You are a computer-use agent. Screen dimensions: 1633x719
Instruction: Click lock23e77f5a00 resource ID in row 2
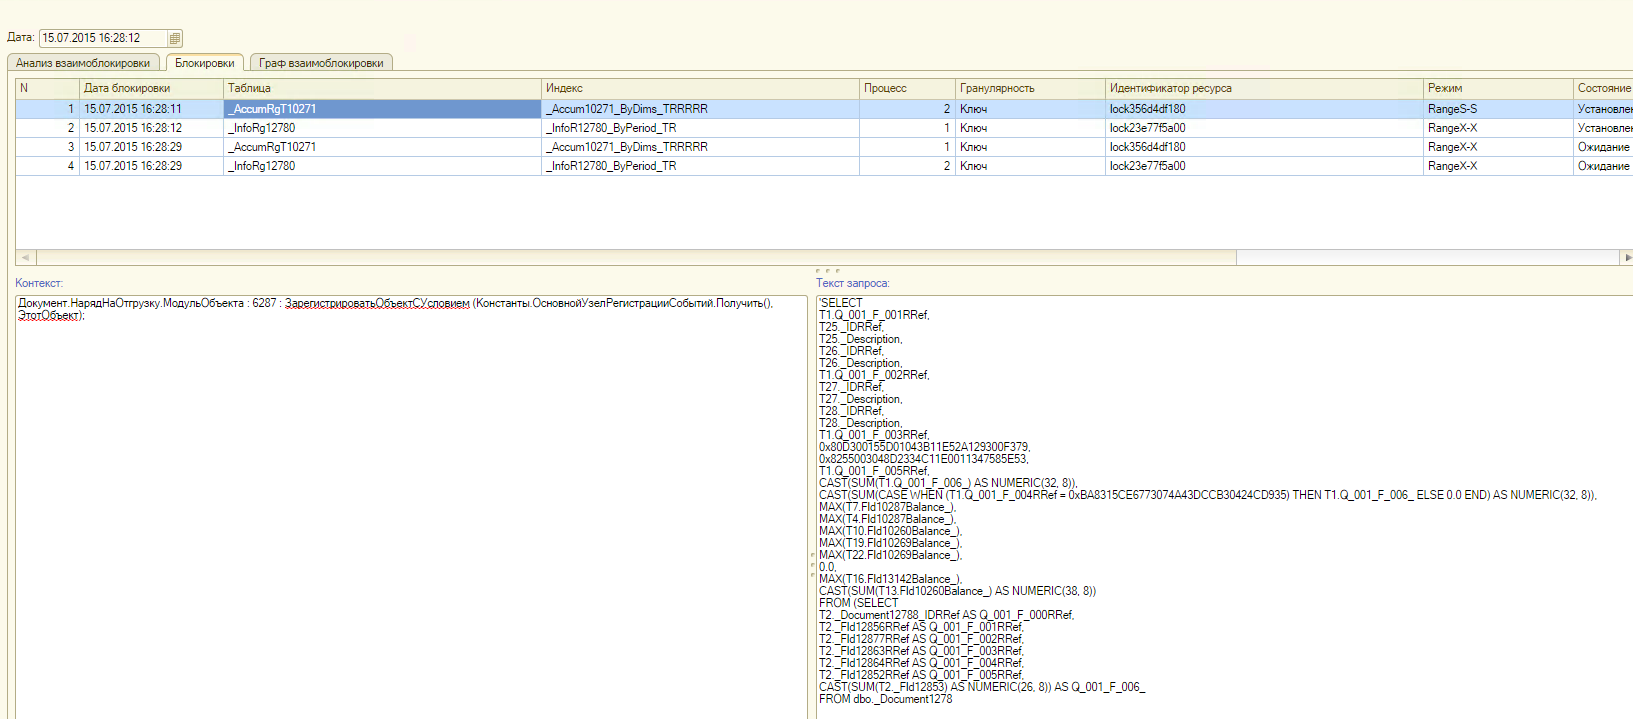pos(1264,128)
